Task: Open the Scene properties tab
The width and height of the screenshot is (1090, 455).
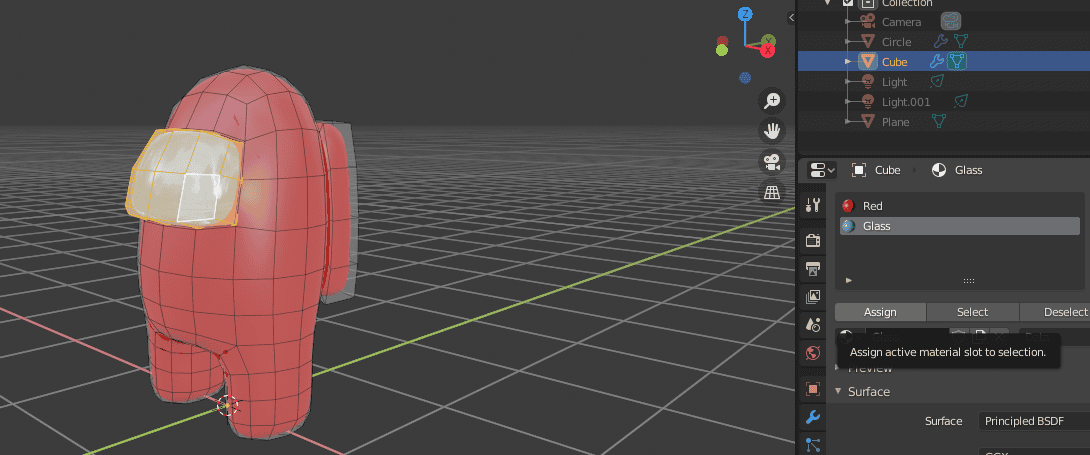Action: 813,325
